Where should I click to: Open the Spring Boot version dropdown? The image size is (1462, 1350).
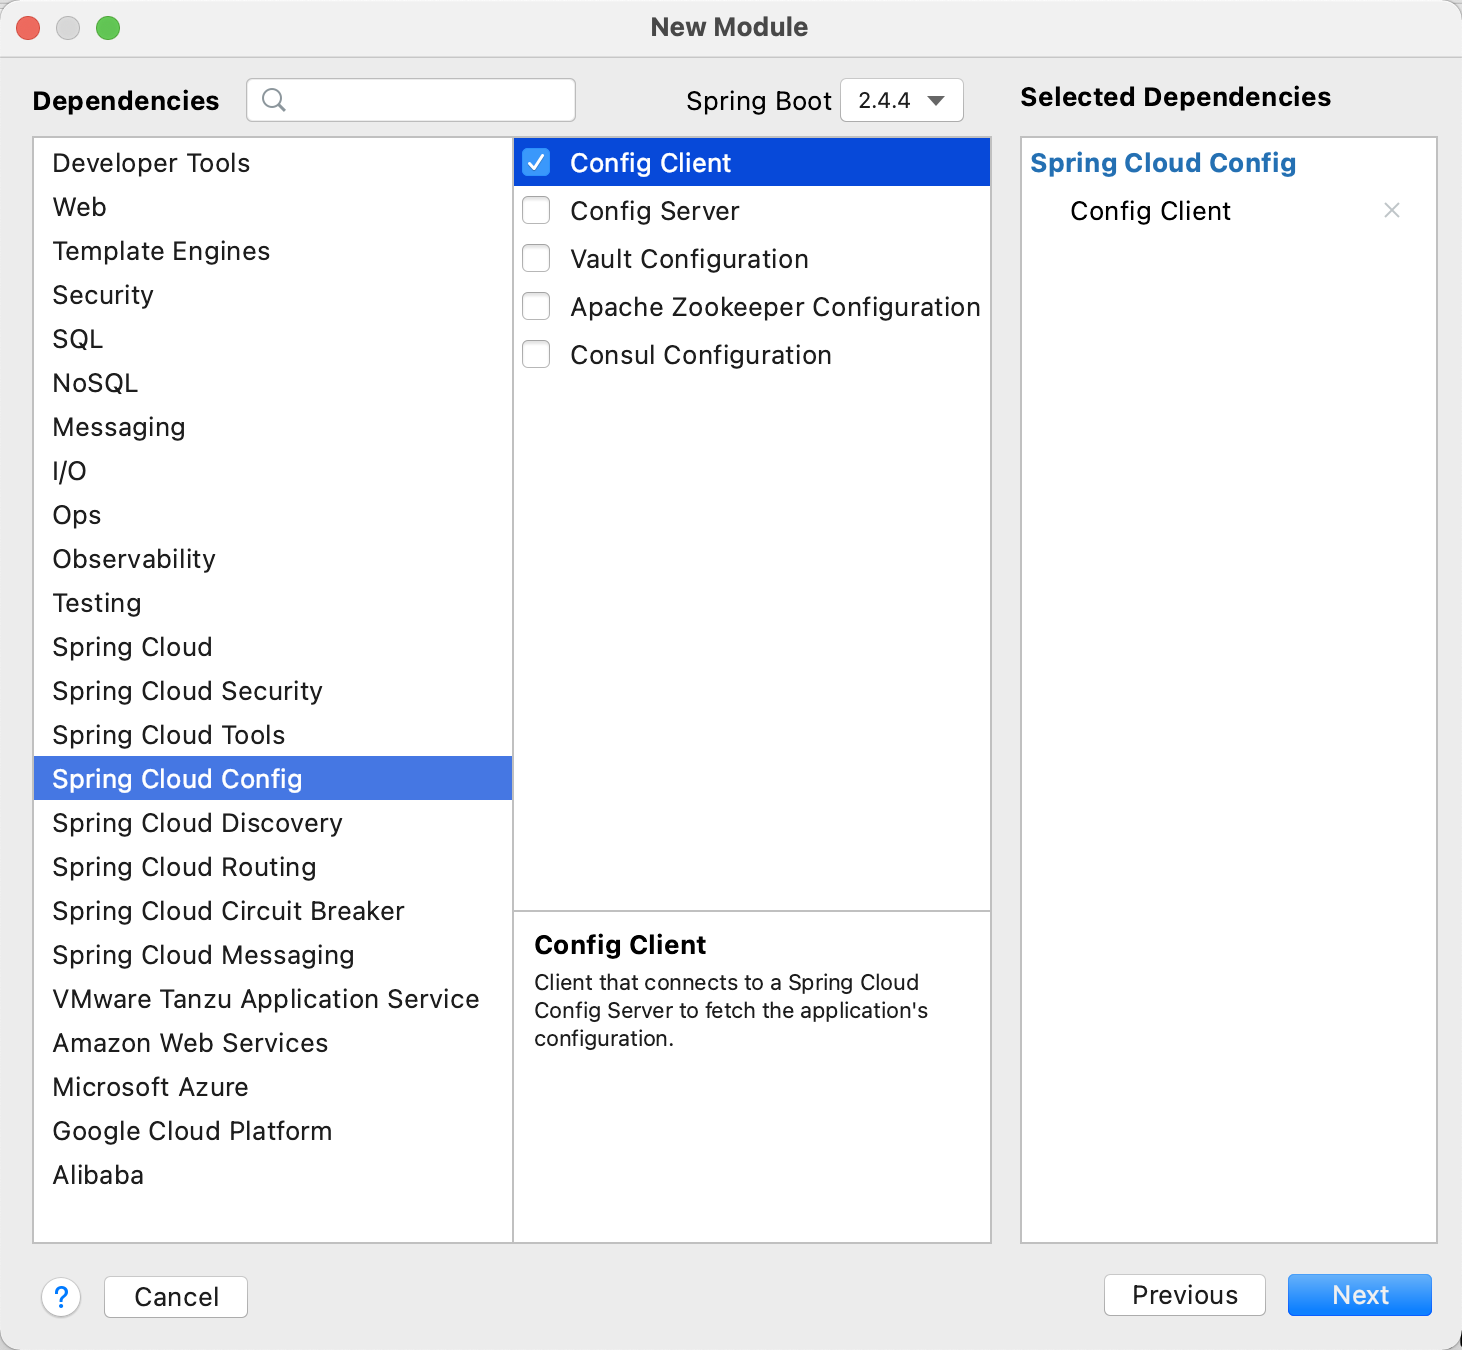click(901, 100)
